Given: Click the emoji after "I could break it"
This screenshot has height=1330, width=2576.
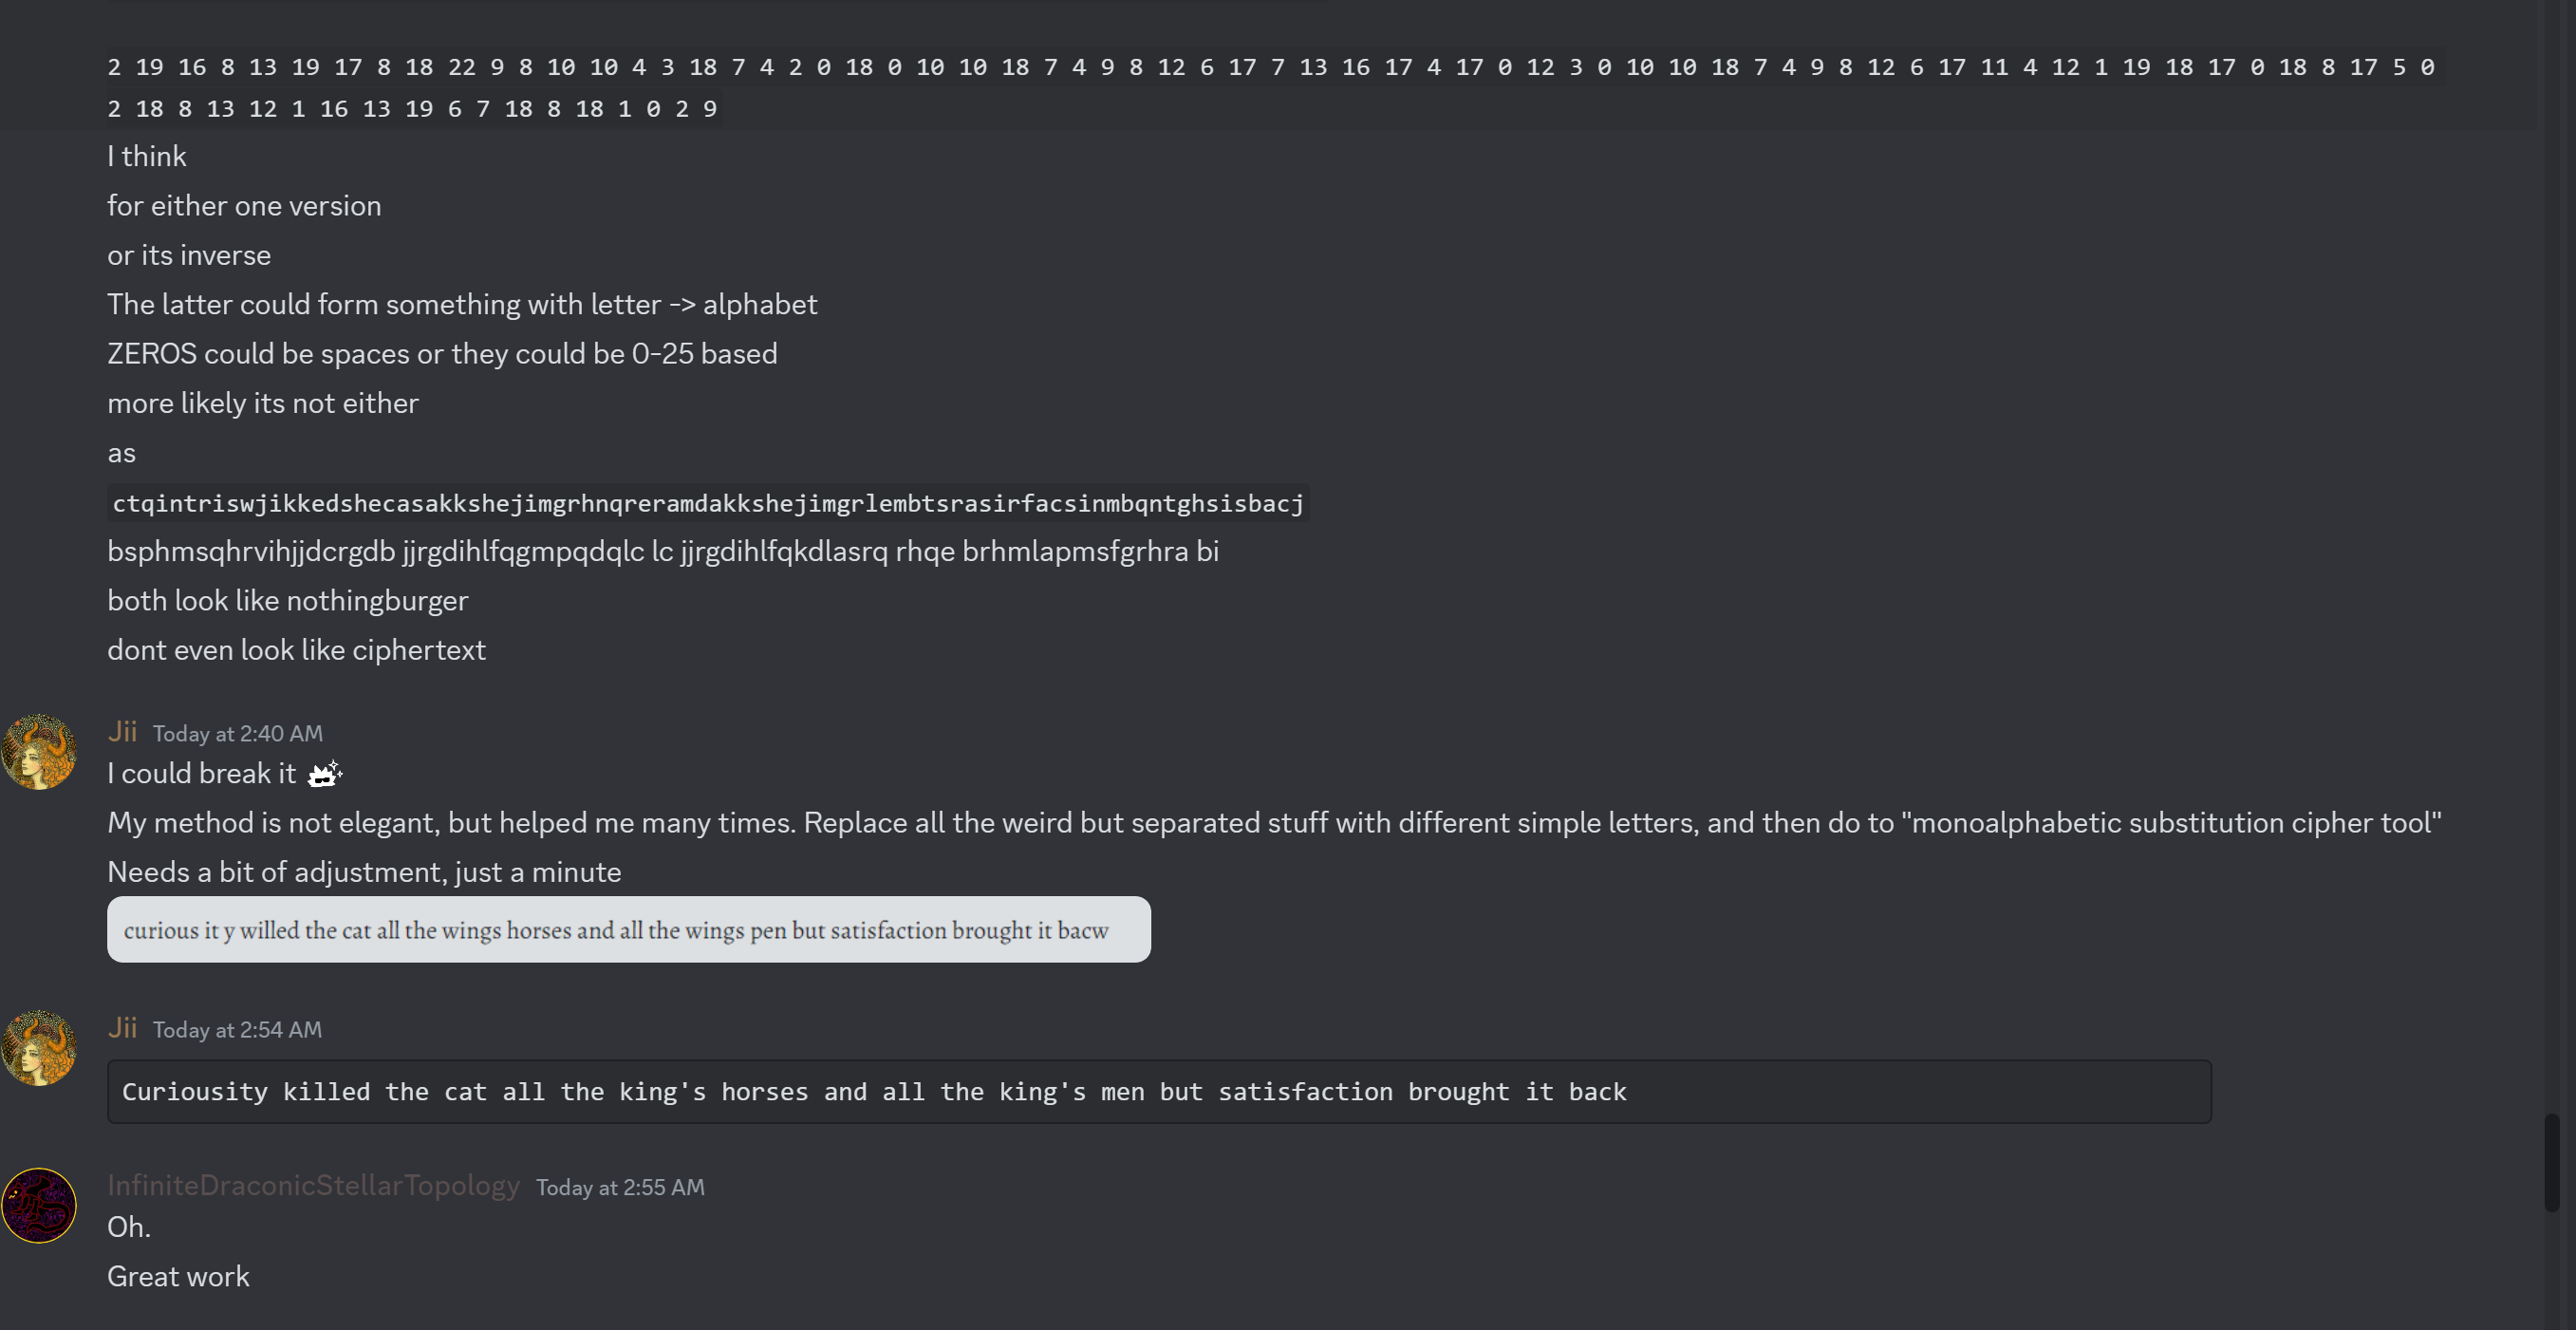Looking at the screenshot, I should coord(325,774).
